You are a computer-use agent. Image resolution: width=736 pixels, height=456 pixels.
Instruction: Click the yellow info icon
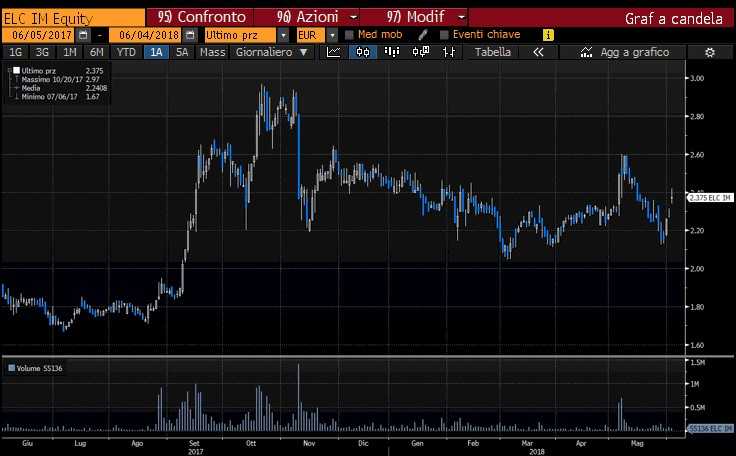point(548,35)
